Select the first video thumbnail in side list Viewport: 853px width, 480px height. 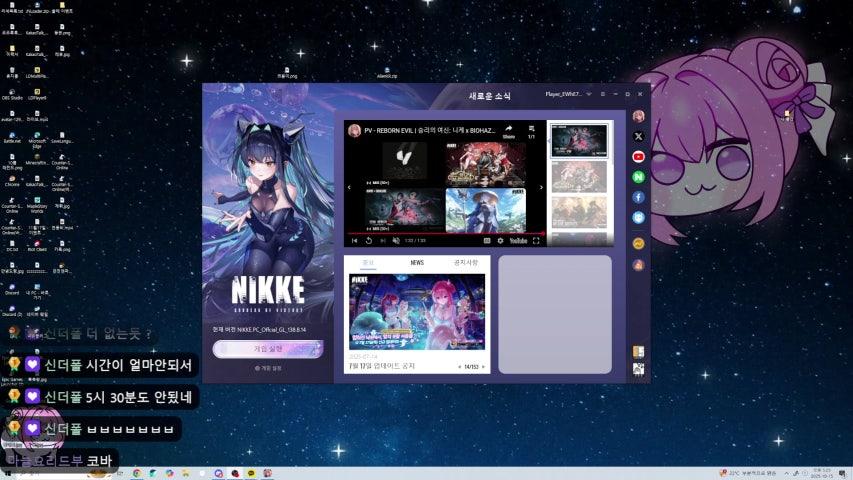579,140
